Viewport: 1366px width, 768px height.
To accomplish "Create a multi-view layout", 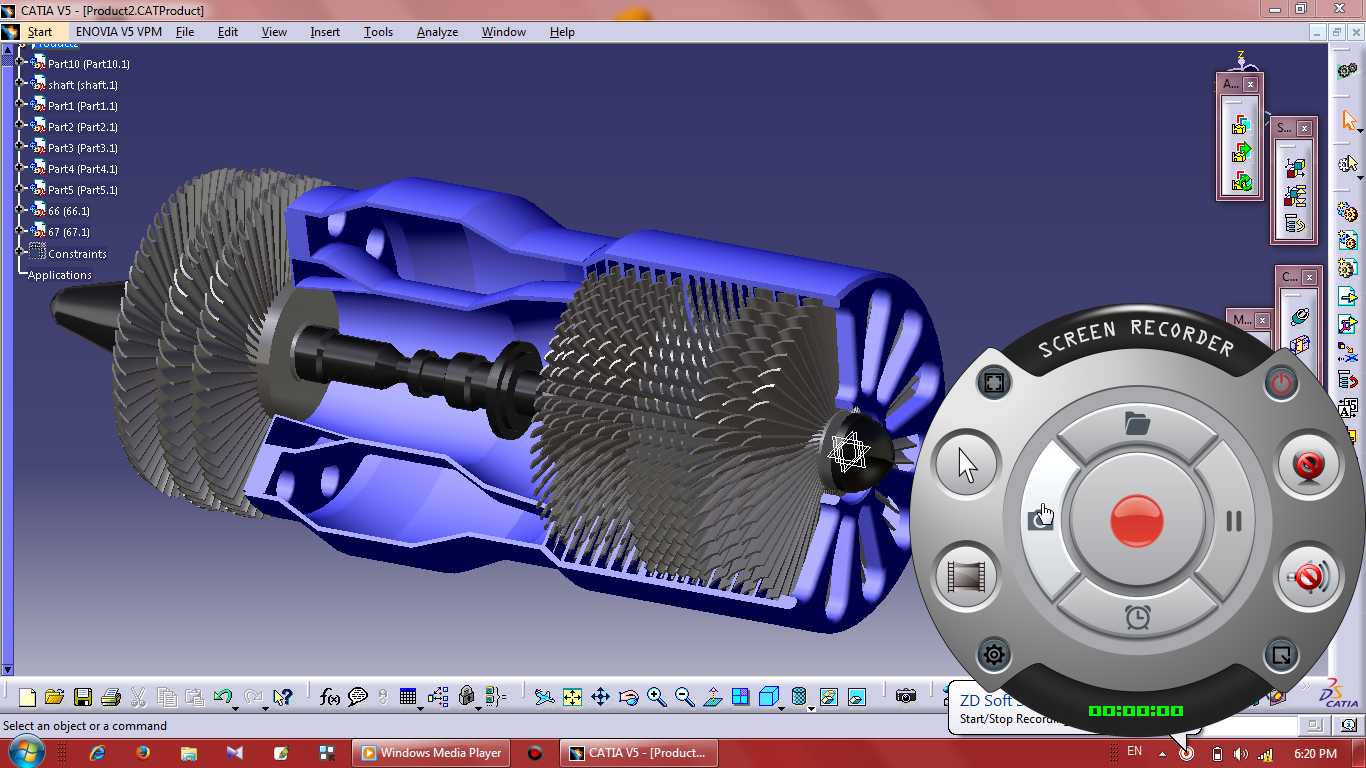I will (740, 697).
